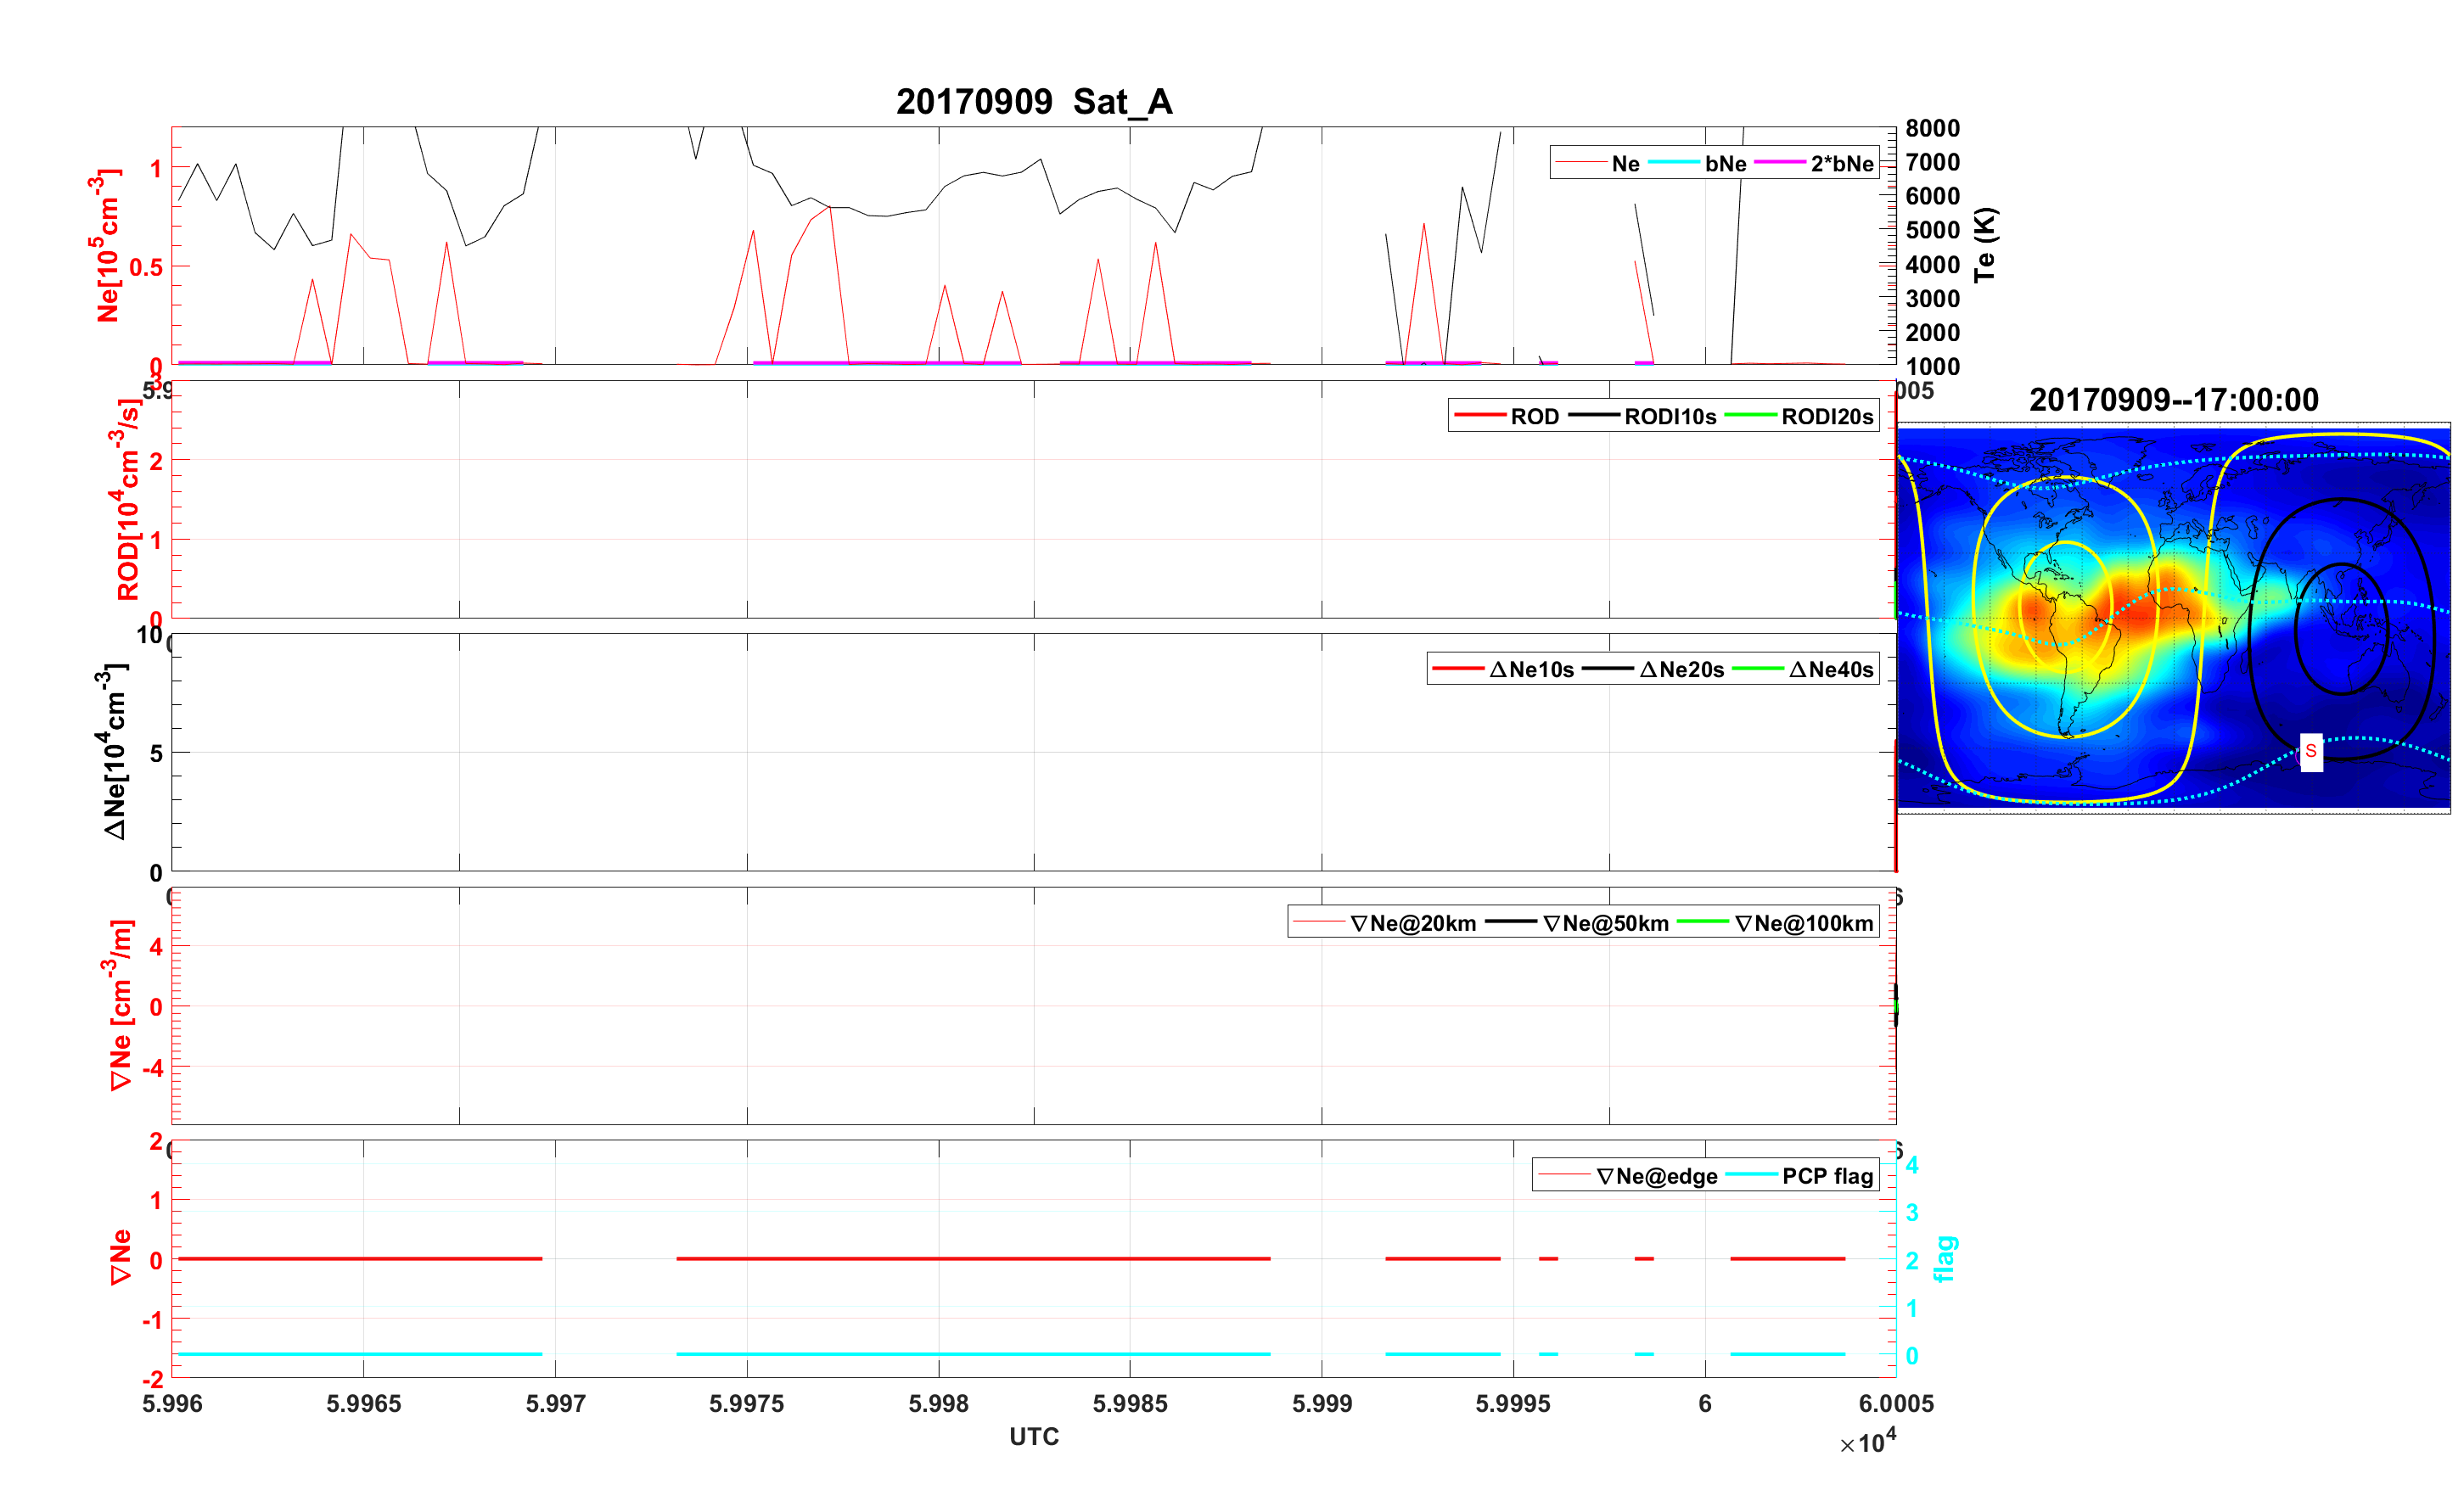Click the 5.998 tick on the UTC axis
Image resolution: width=2464 pixels, height=1490 pixels.
coord(938,1403)
